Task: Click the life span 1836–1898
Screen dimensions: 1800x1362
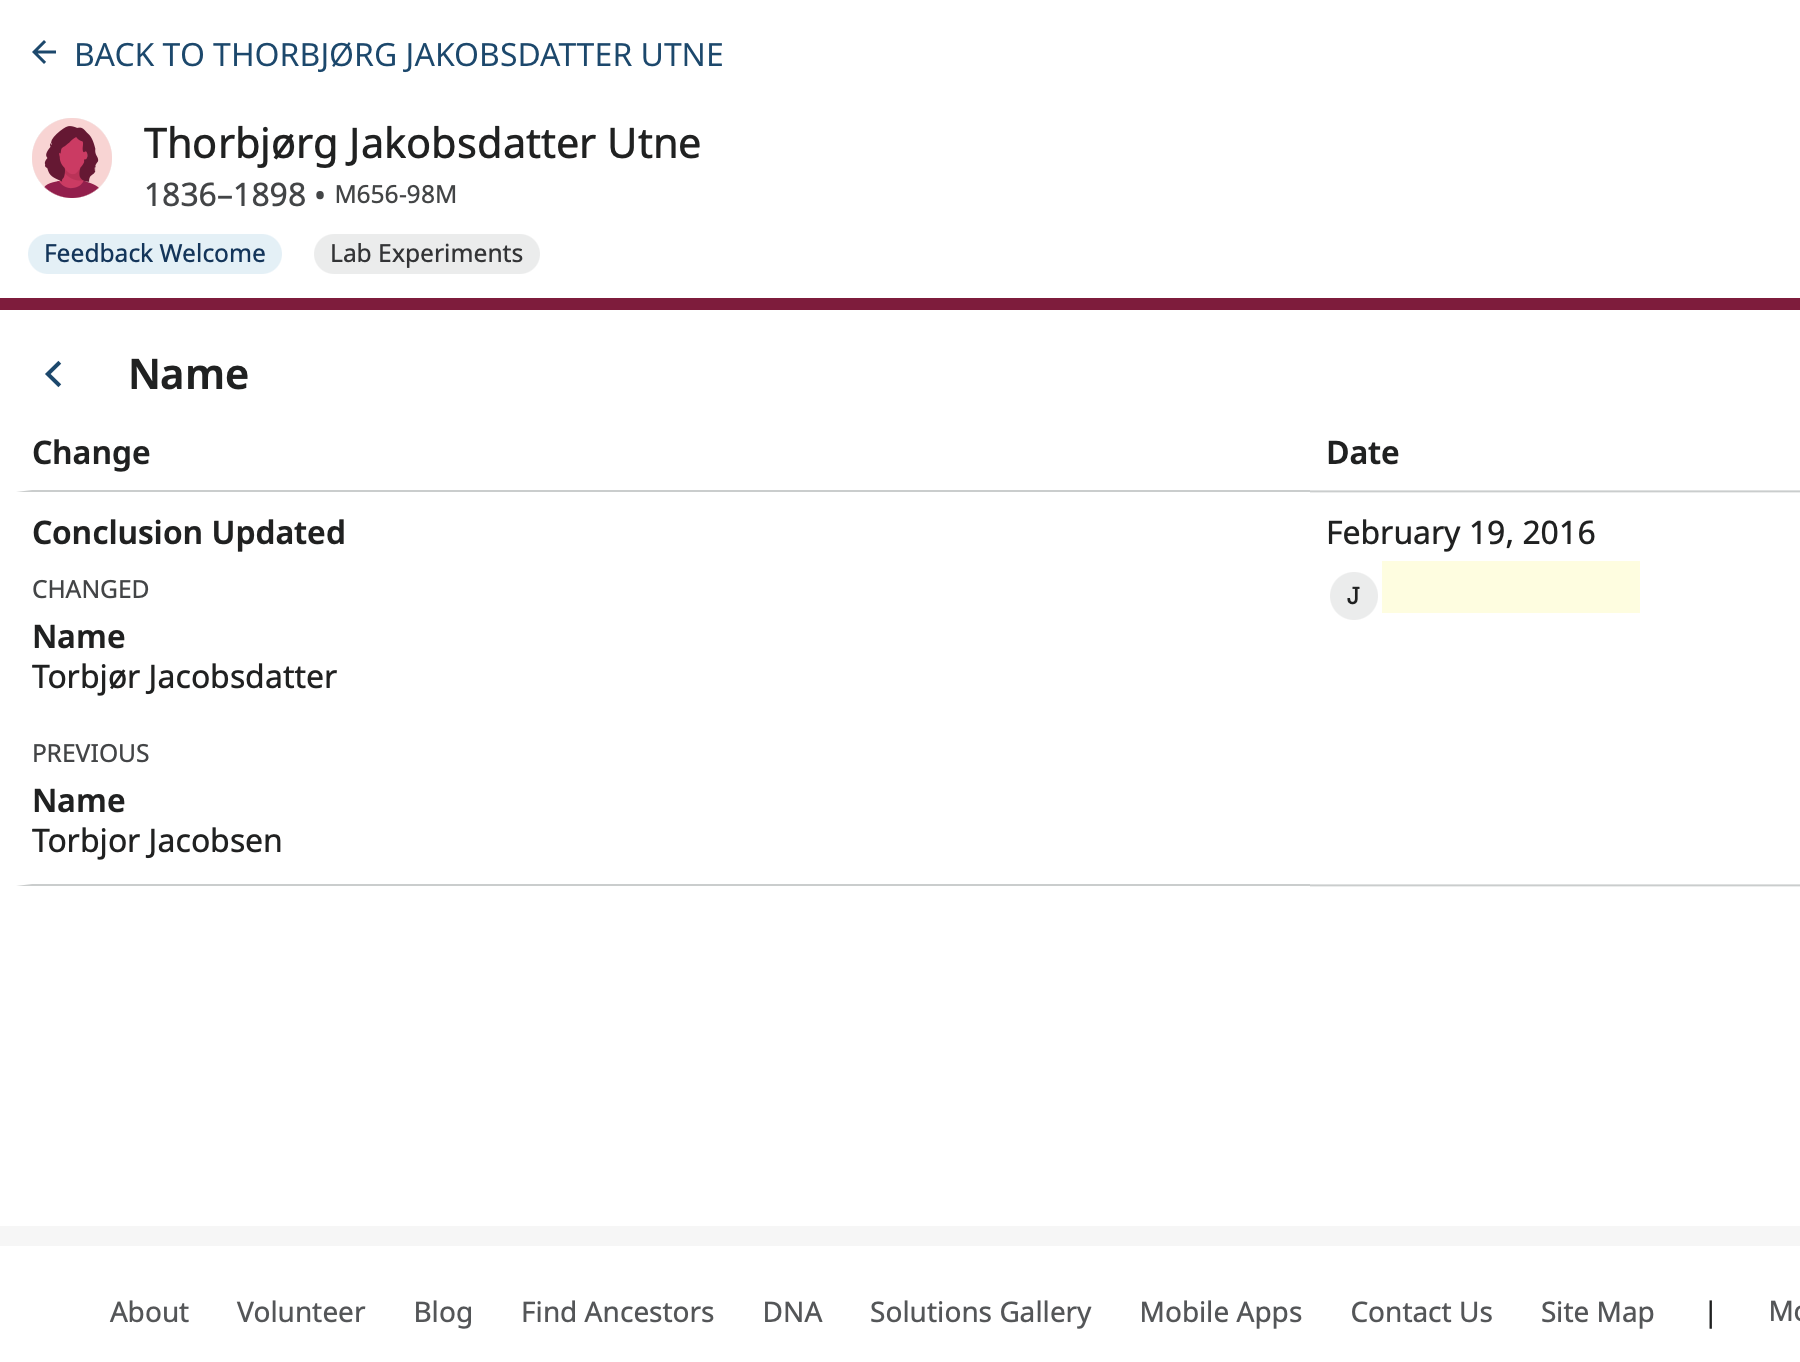Action: click(225, 195)
